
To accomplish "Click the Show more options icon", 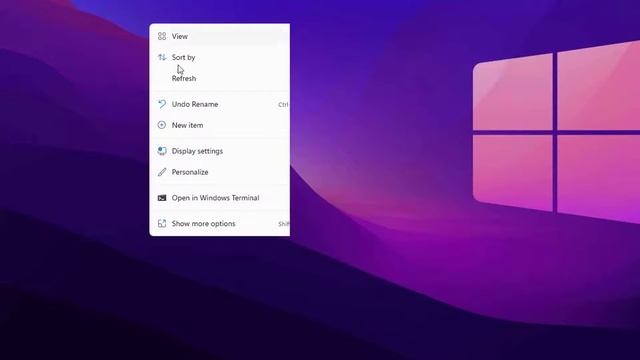I will (162, 224).
